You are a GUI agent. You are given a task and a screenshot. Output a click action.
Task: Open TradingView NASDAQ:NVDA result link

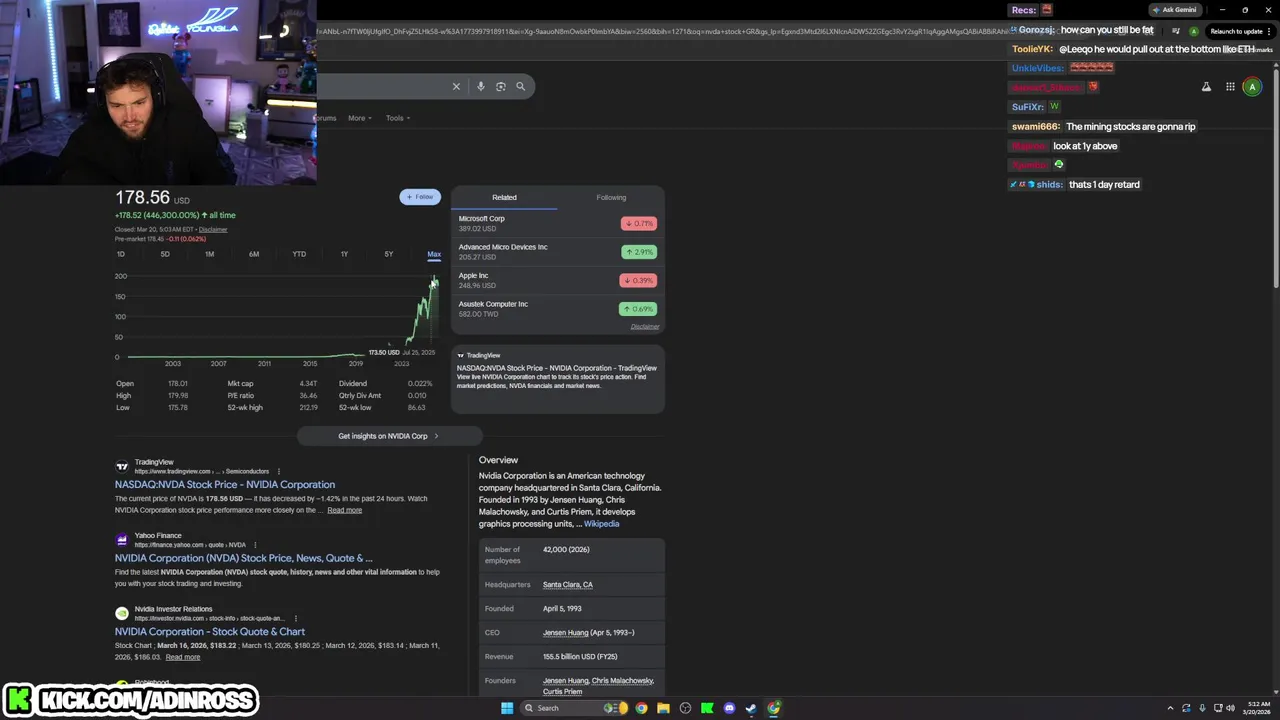[x=225, y=484]
